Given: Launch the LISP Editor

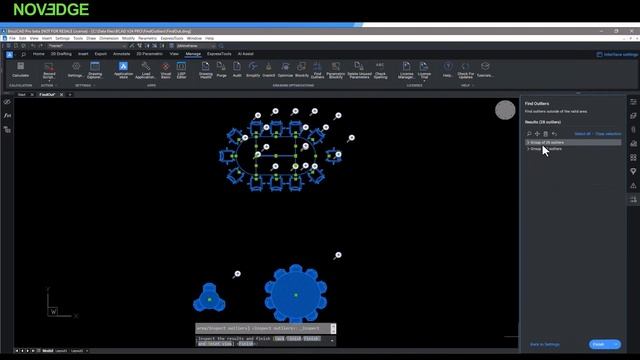Looking at the screenshot, I should 181,70.
